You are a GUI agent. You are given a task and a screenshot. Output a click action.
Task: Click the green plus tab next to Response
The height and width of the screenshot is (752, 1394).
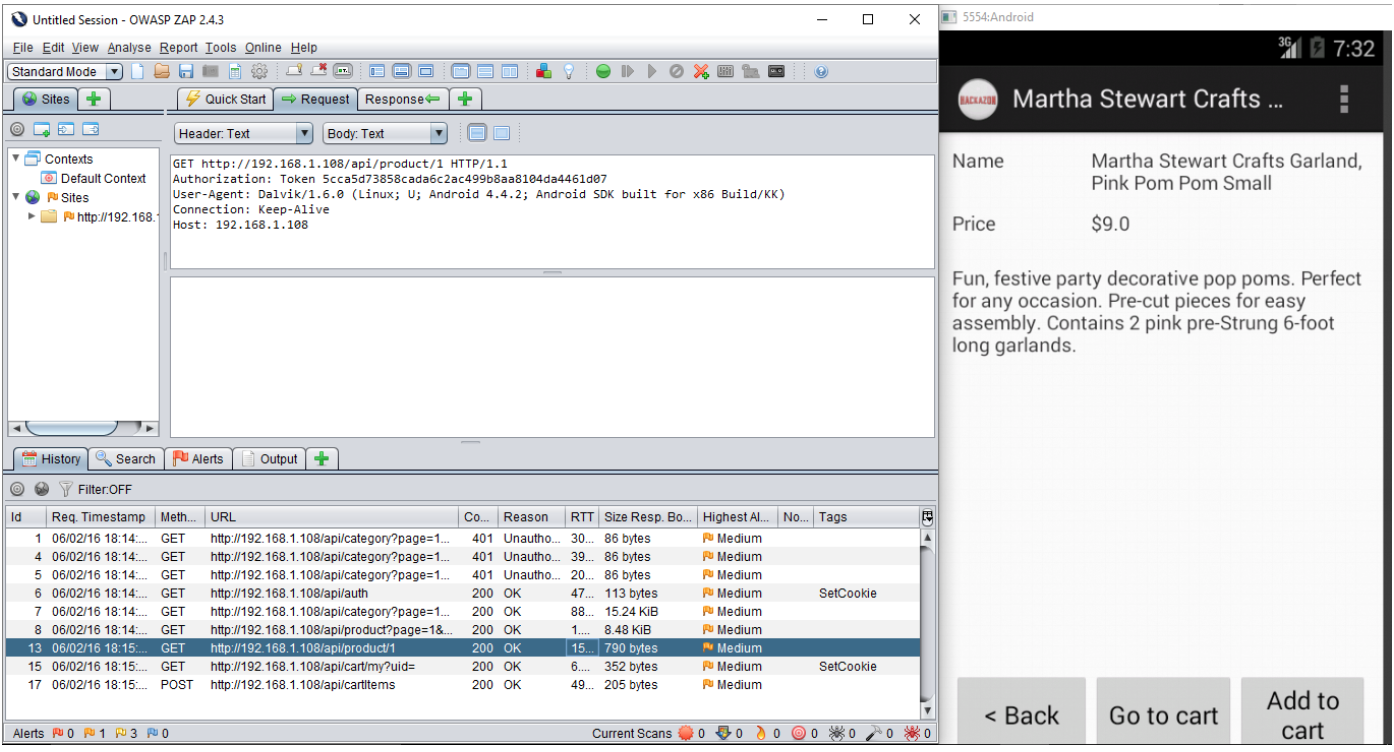point(464,99)
